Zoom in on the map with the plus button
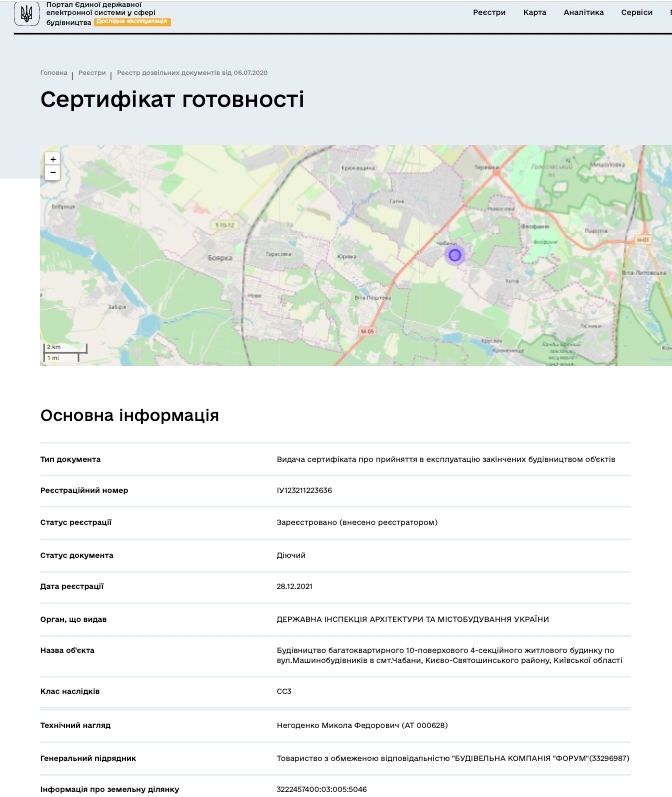Image resolution: width=672 pixels, height=797 pixels. pyautogui.click(x=52, y=159)
